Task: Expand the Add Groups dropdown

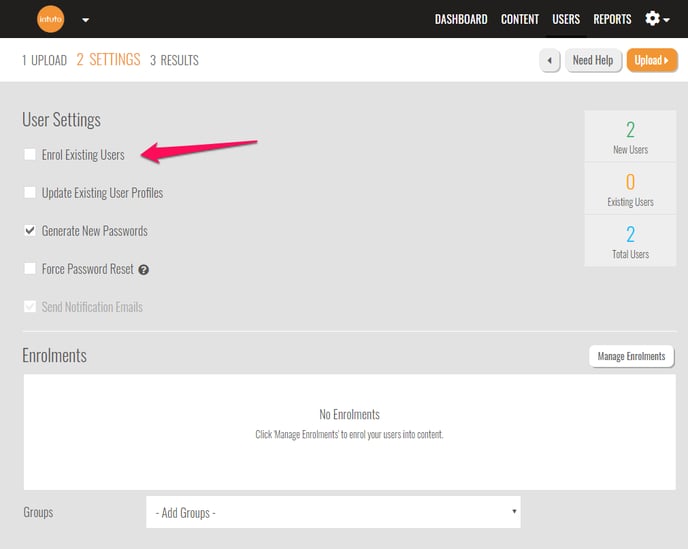Action: pos(333,512)
